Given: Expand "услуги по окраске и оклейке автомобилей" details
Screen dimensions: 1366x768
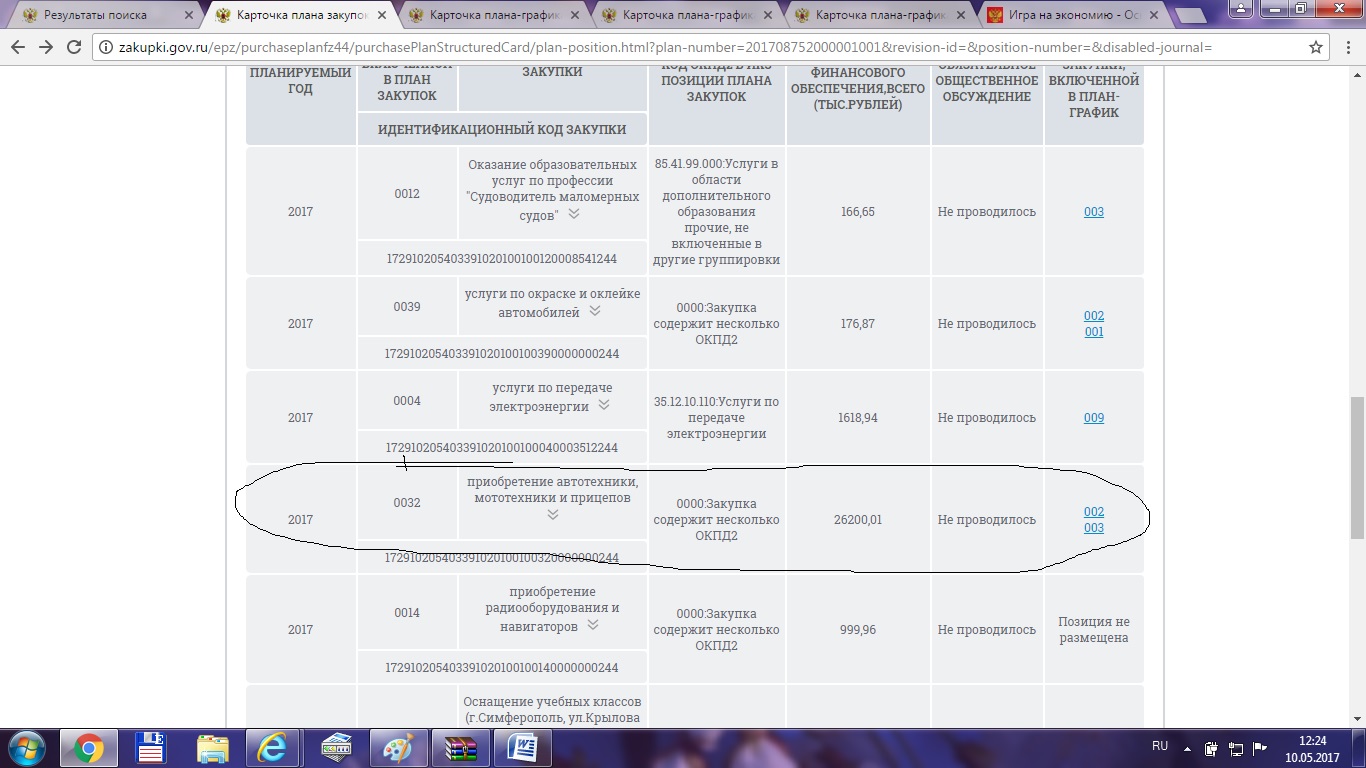Looking at the screenshot, I should [595, 311].
